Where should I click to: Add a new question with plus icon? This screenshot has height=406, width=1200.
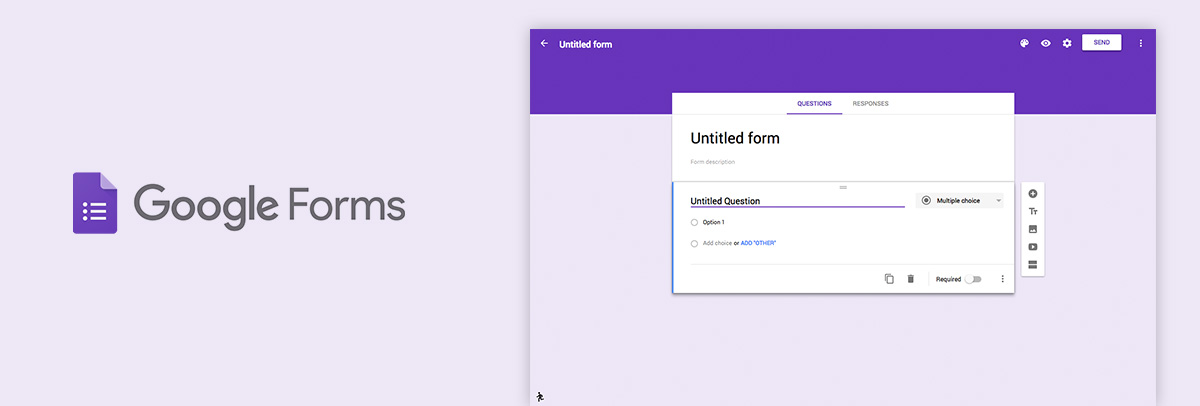click(x=1033, y=194)
